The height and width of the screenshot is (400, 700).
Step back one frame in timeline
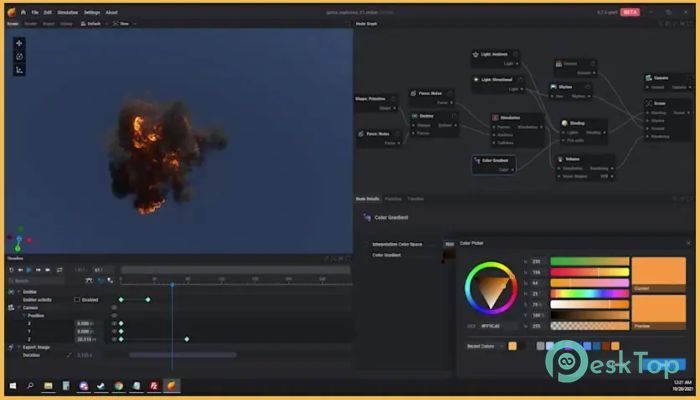point(21,270)
